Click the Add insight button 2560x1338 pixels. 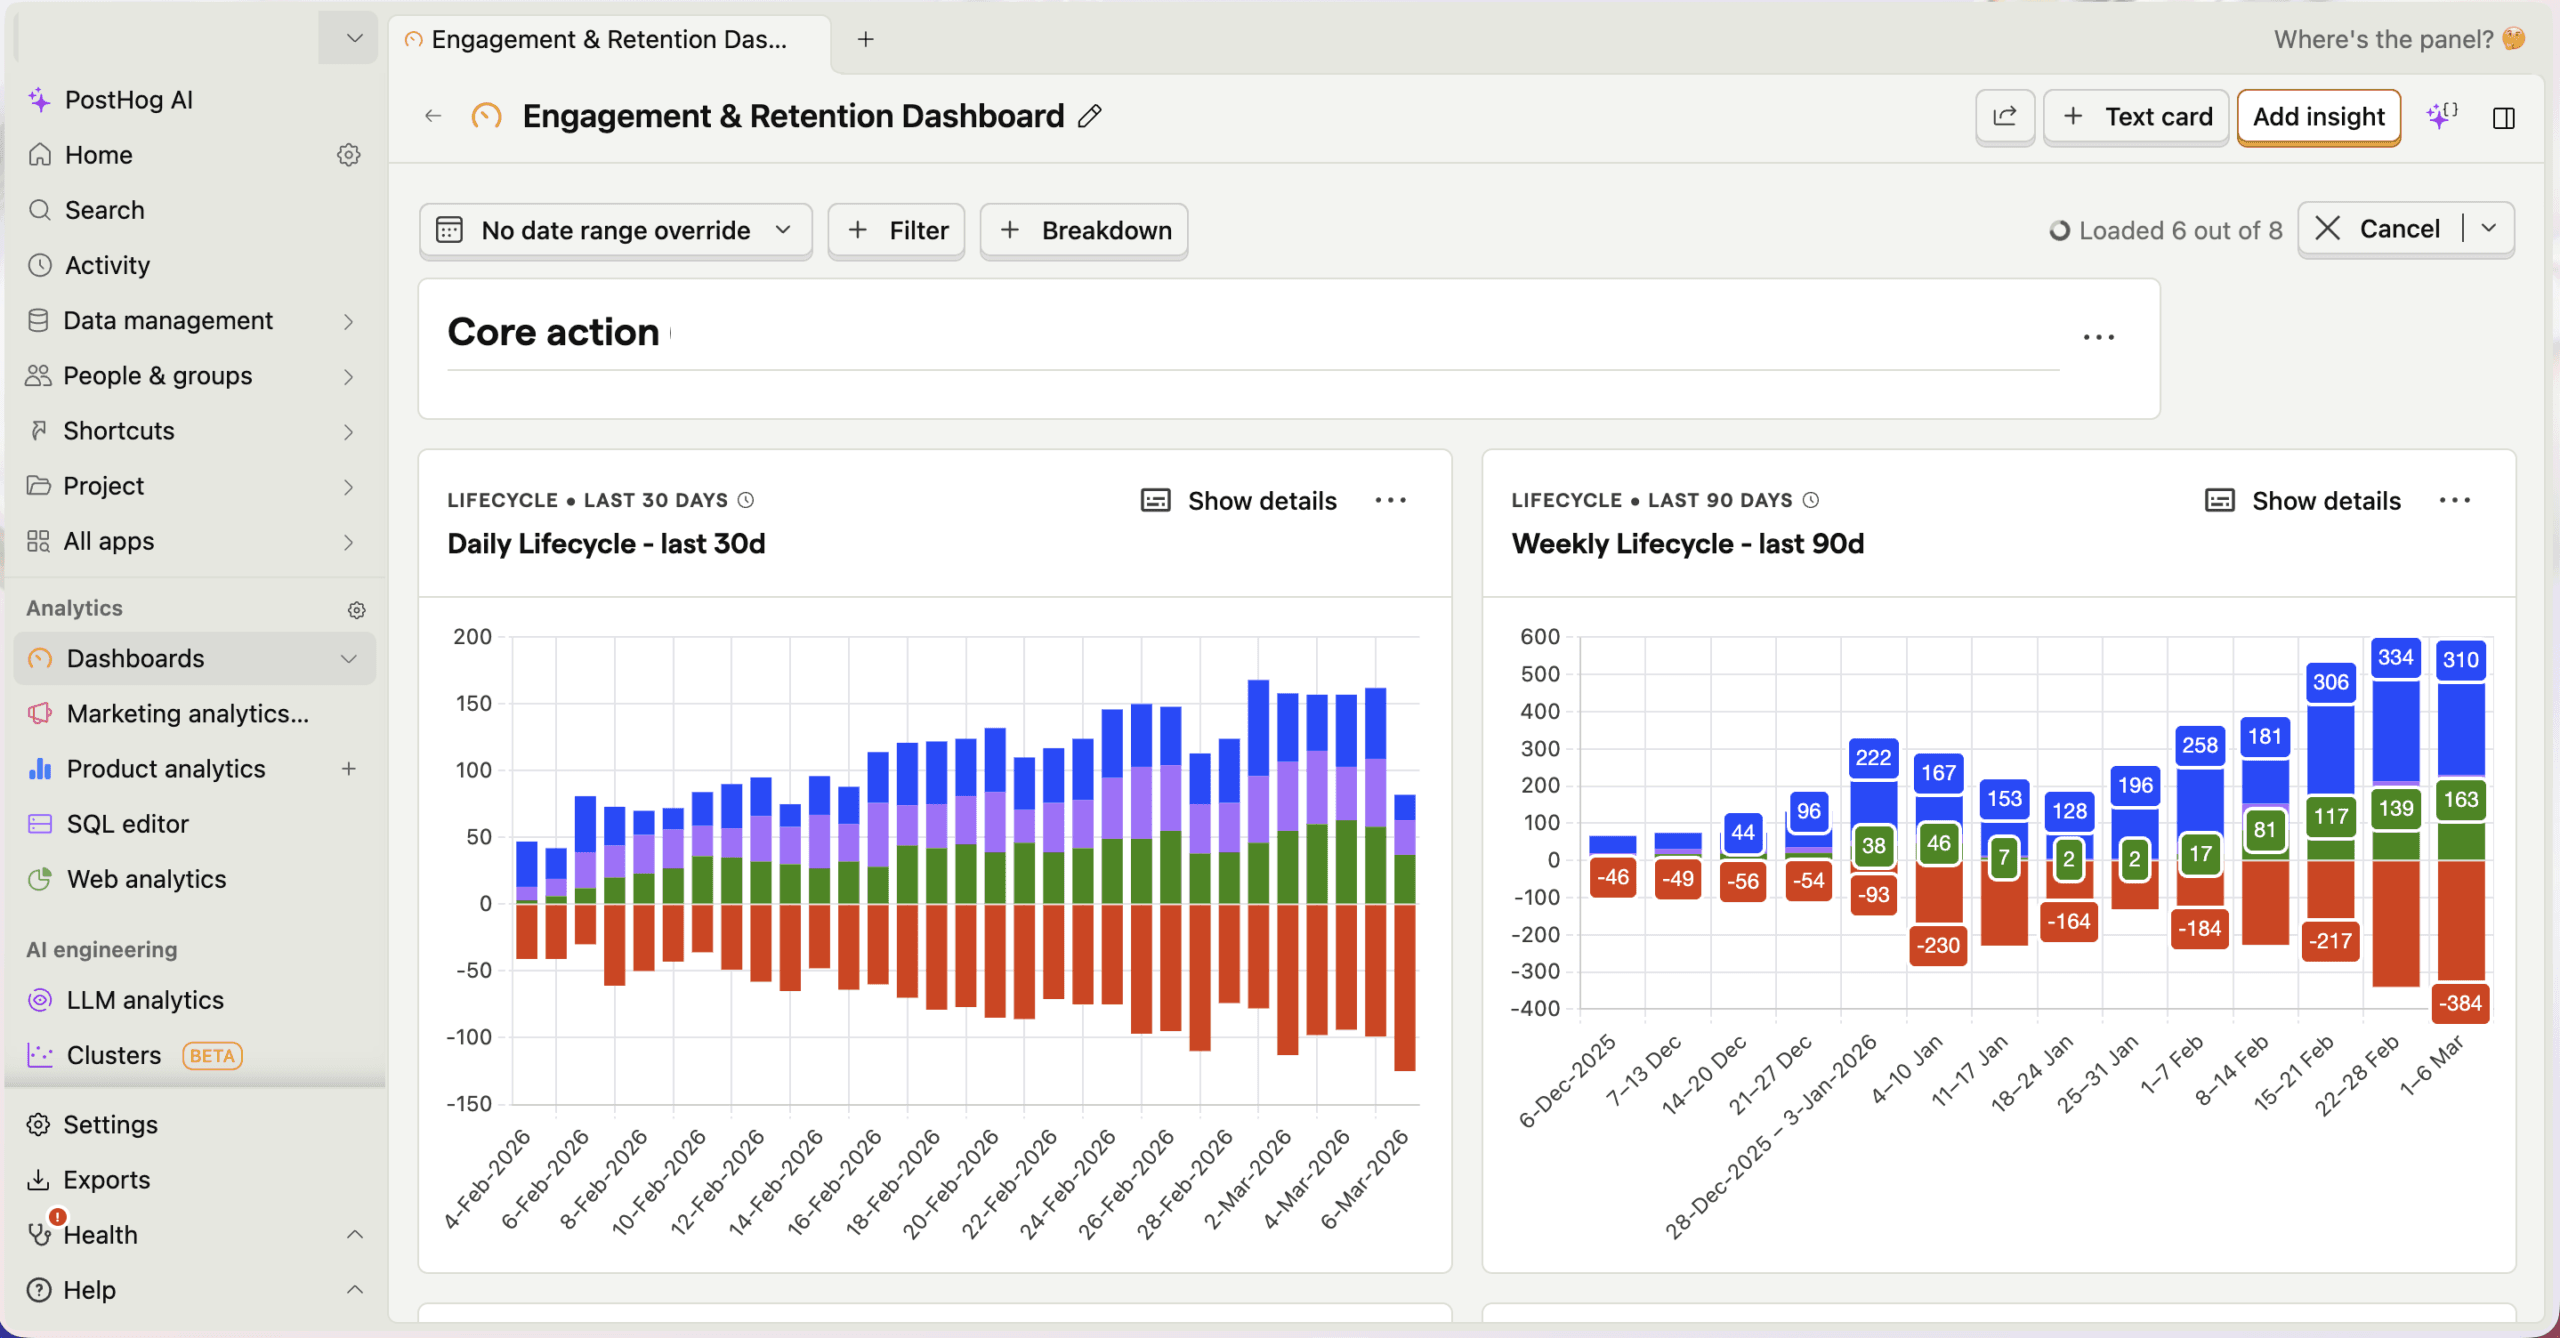point(2318,117)
